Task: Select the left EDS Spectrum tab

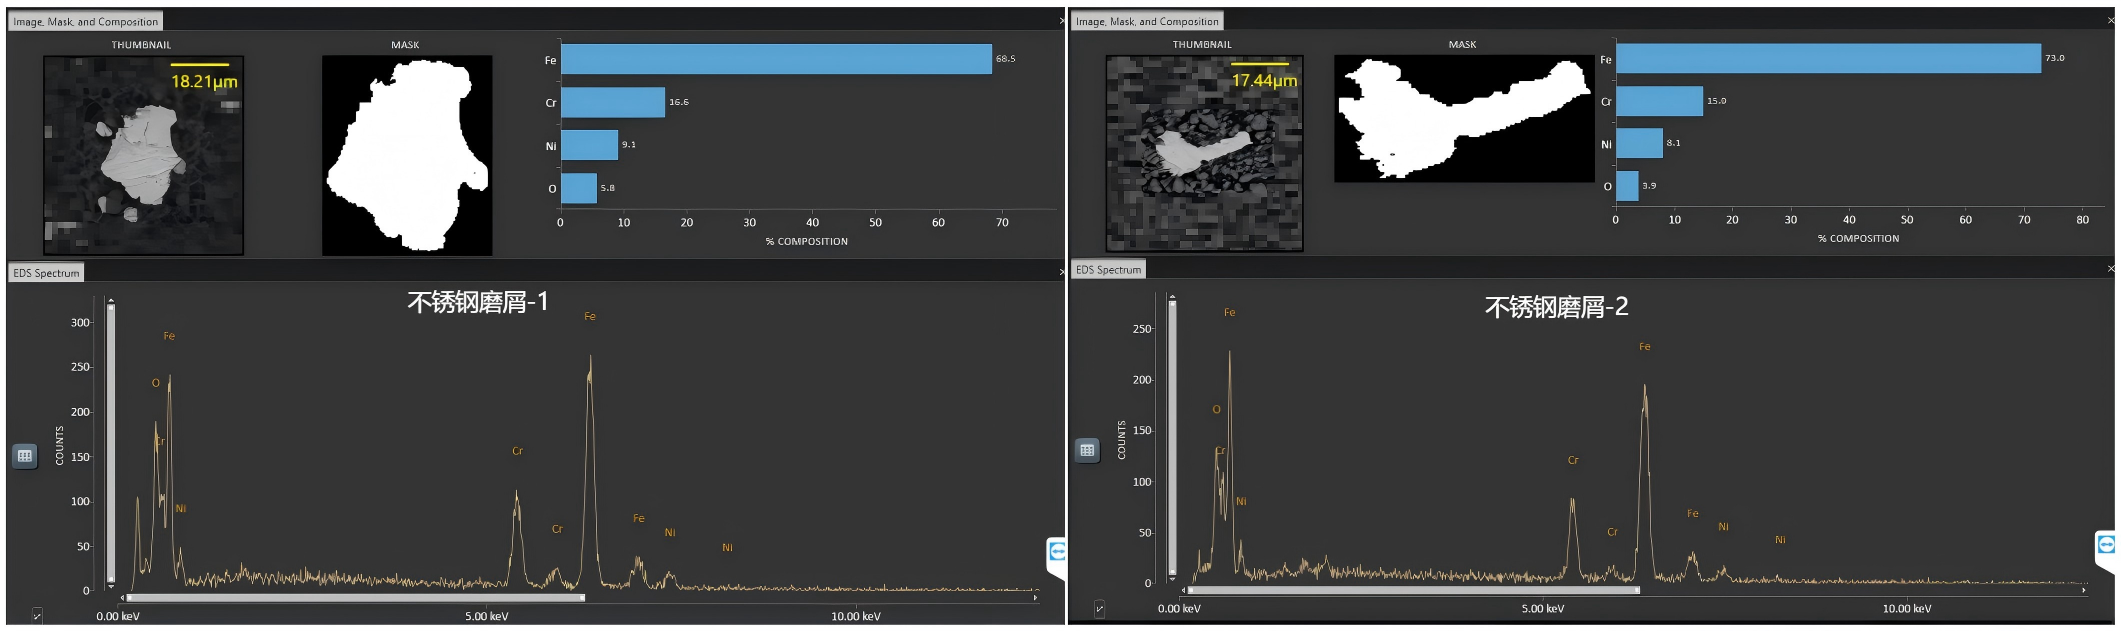Action: click(46, 273)
